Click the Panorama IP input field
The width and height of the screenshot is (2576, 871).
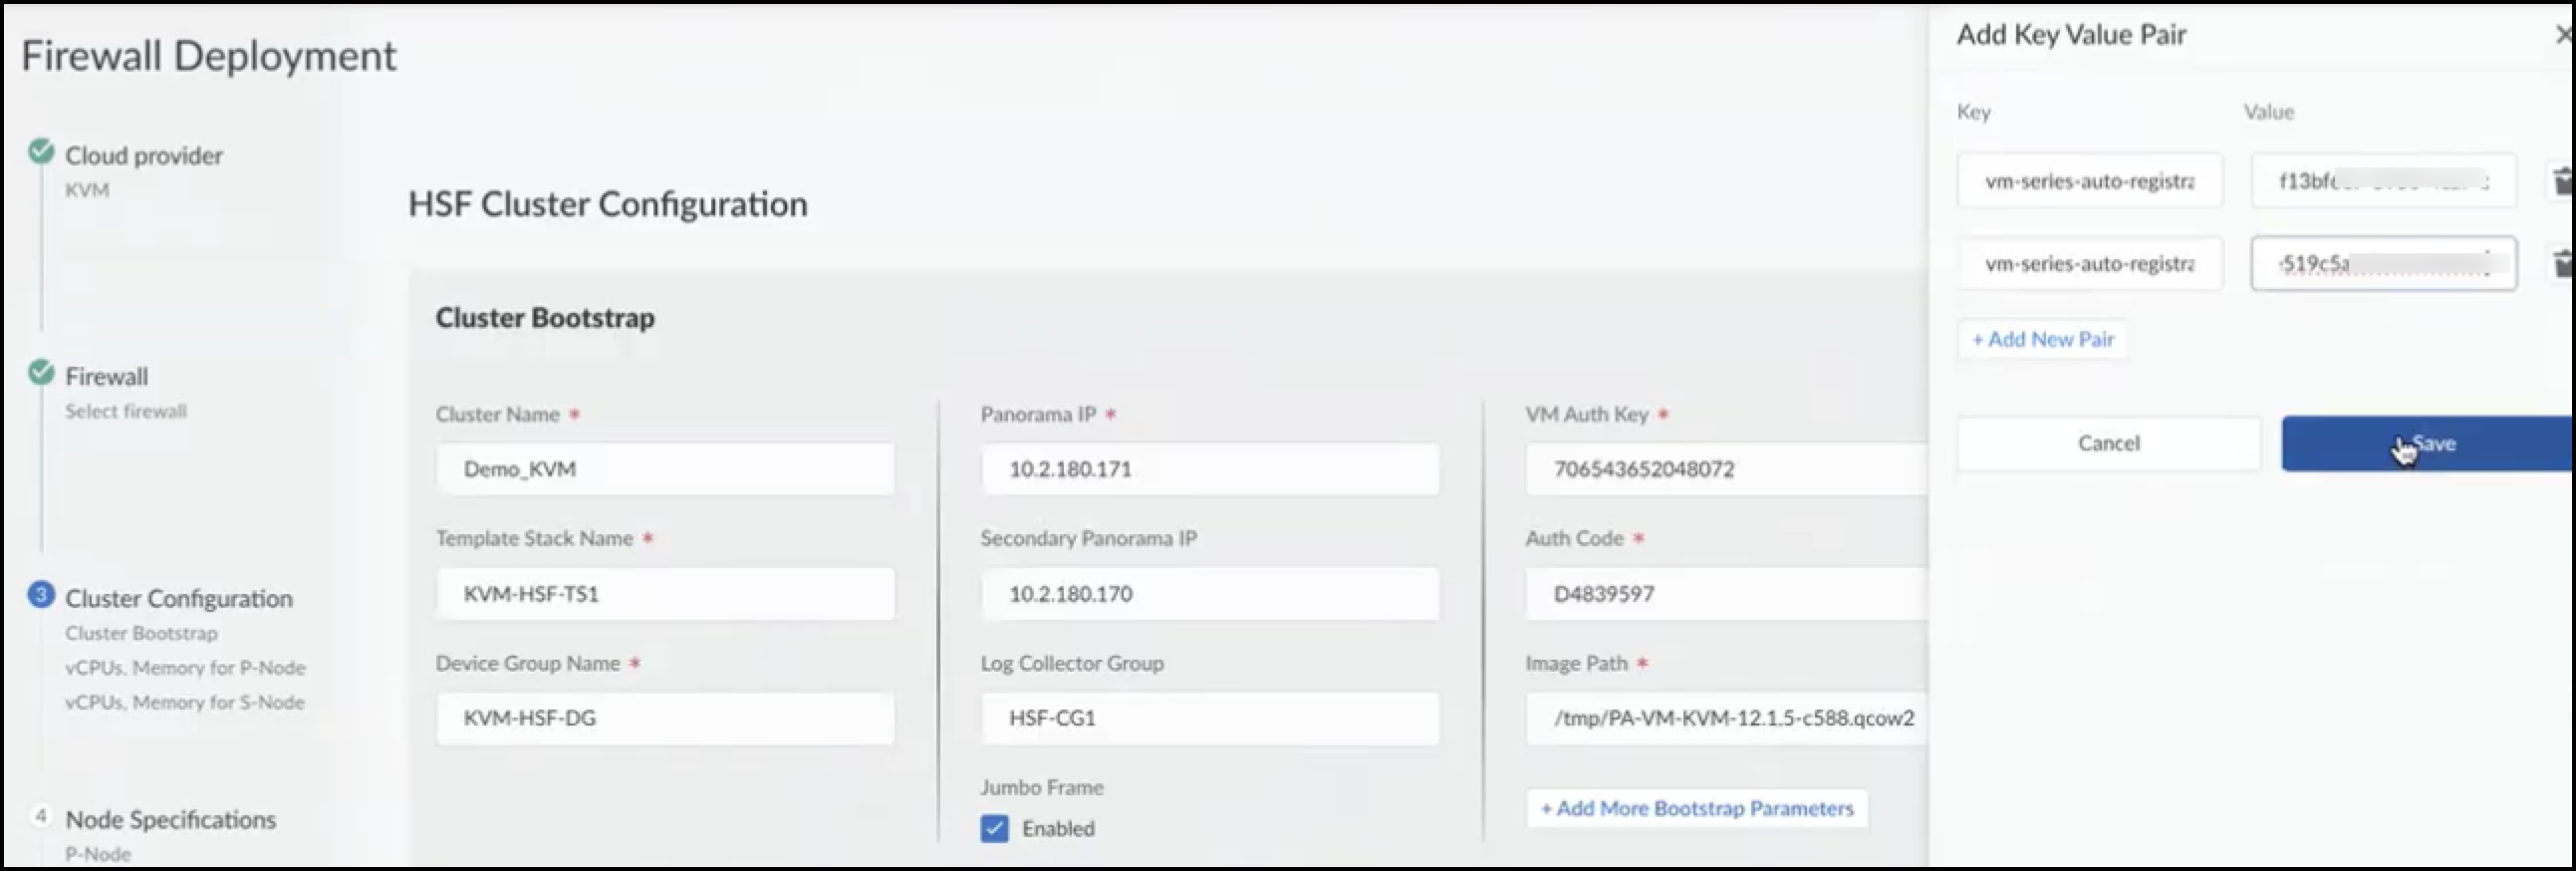pos(1209,469)
